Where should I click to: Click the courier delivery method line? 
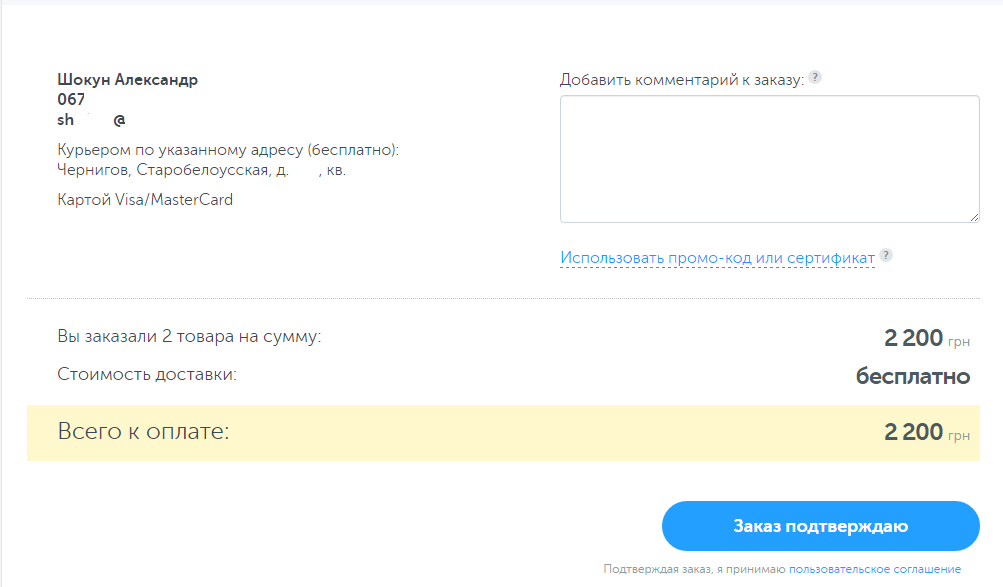(x=228, y=150)
